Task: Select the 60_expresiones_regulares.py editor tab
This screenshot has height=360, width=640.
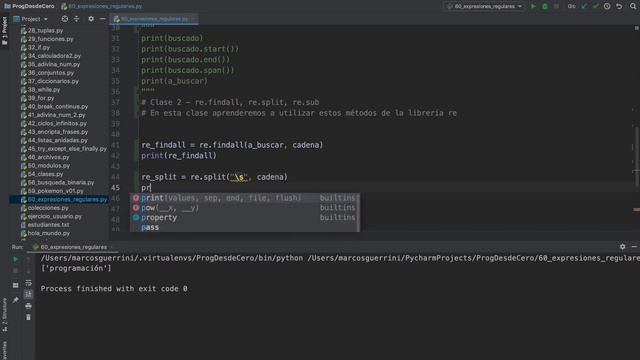Action: tap(154, 19)
